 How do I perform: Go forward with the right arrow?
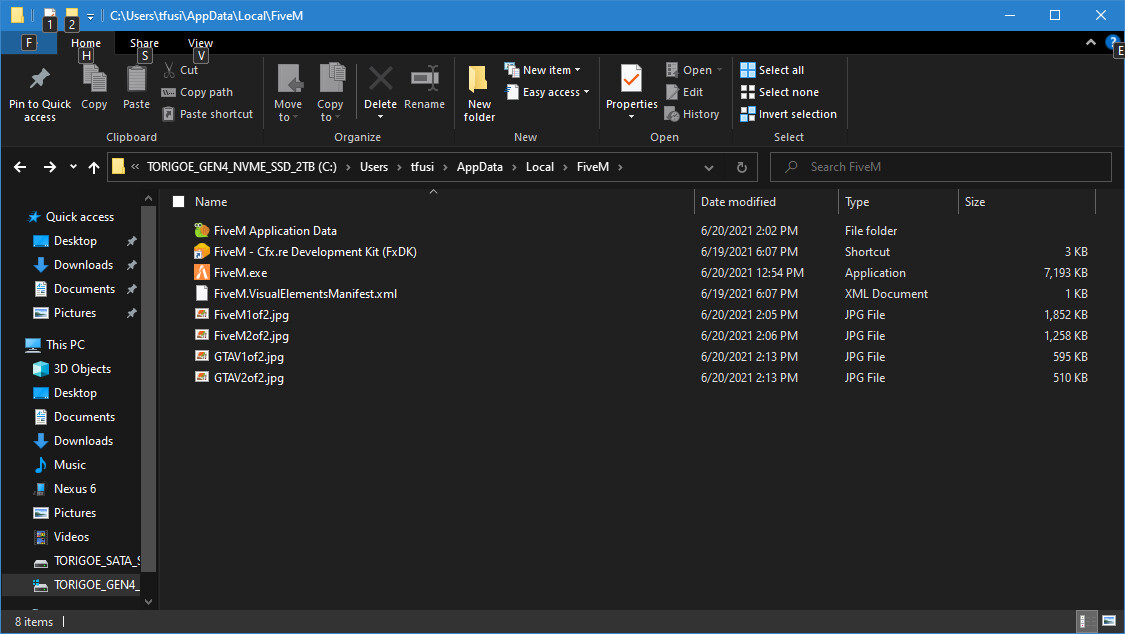coord(50,167)
